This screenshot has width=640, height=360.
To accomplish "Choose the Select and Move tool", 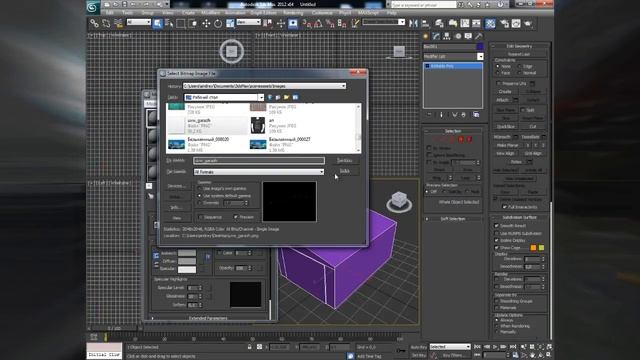I will 206,23.
